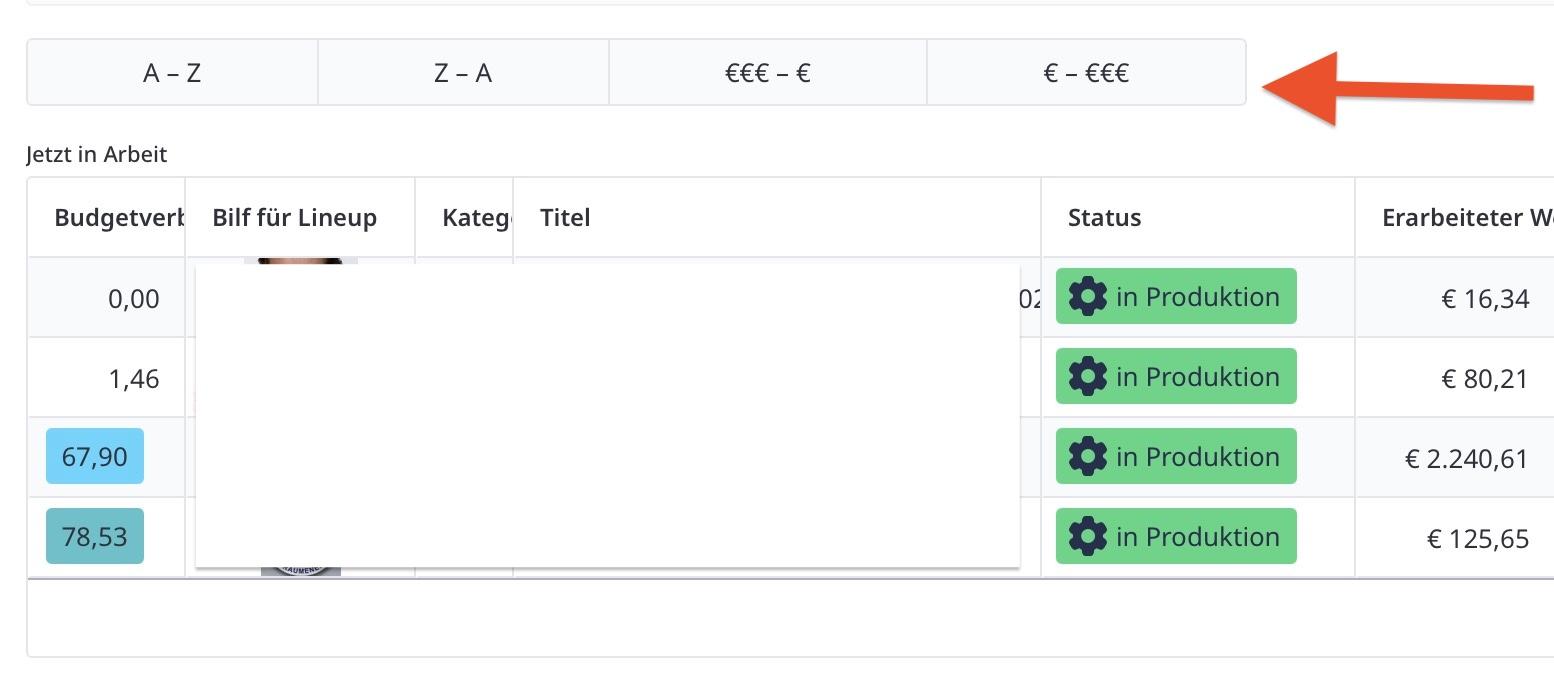Click the € 80,21 value cell
1554x692 pixels.
1485,379
